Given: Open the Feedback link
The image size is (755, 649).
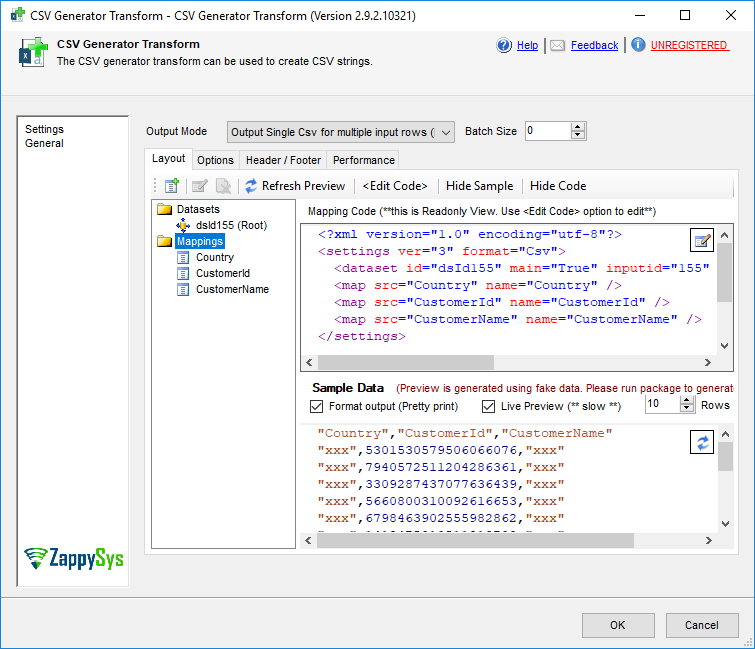Looking at the screenshot, I should pos(594,45).
